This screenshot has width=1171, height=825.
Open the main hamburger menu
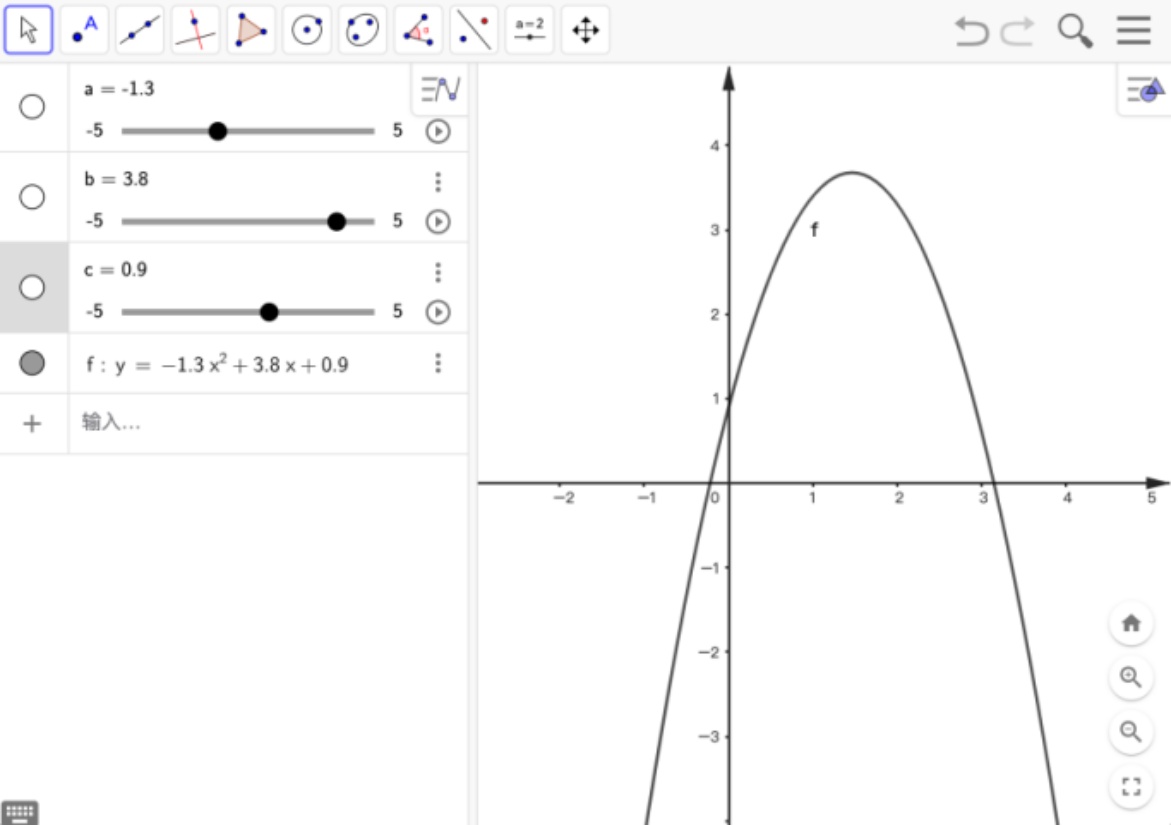[x=1133, y=31]
